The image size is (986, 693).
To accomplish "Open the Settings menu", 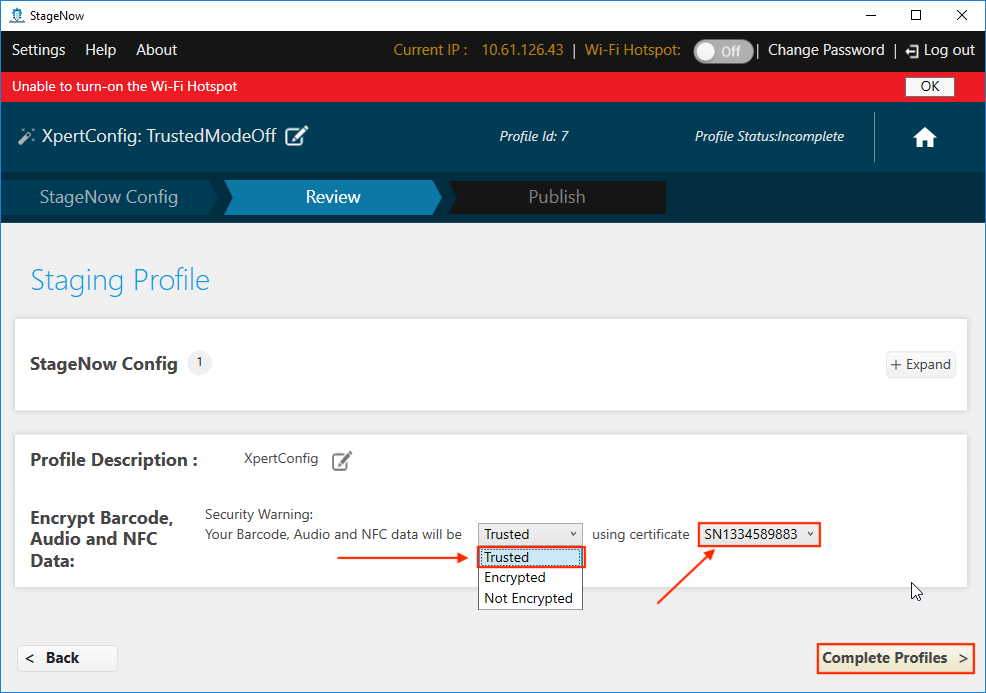I will (39, 50).
